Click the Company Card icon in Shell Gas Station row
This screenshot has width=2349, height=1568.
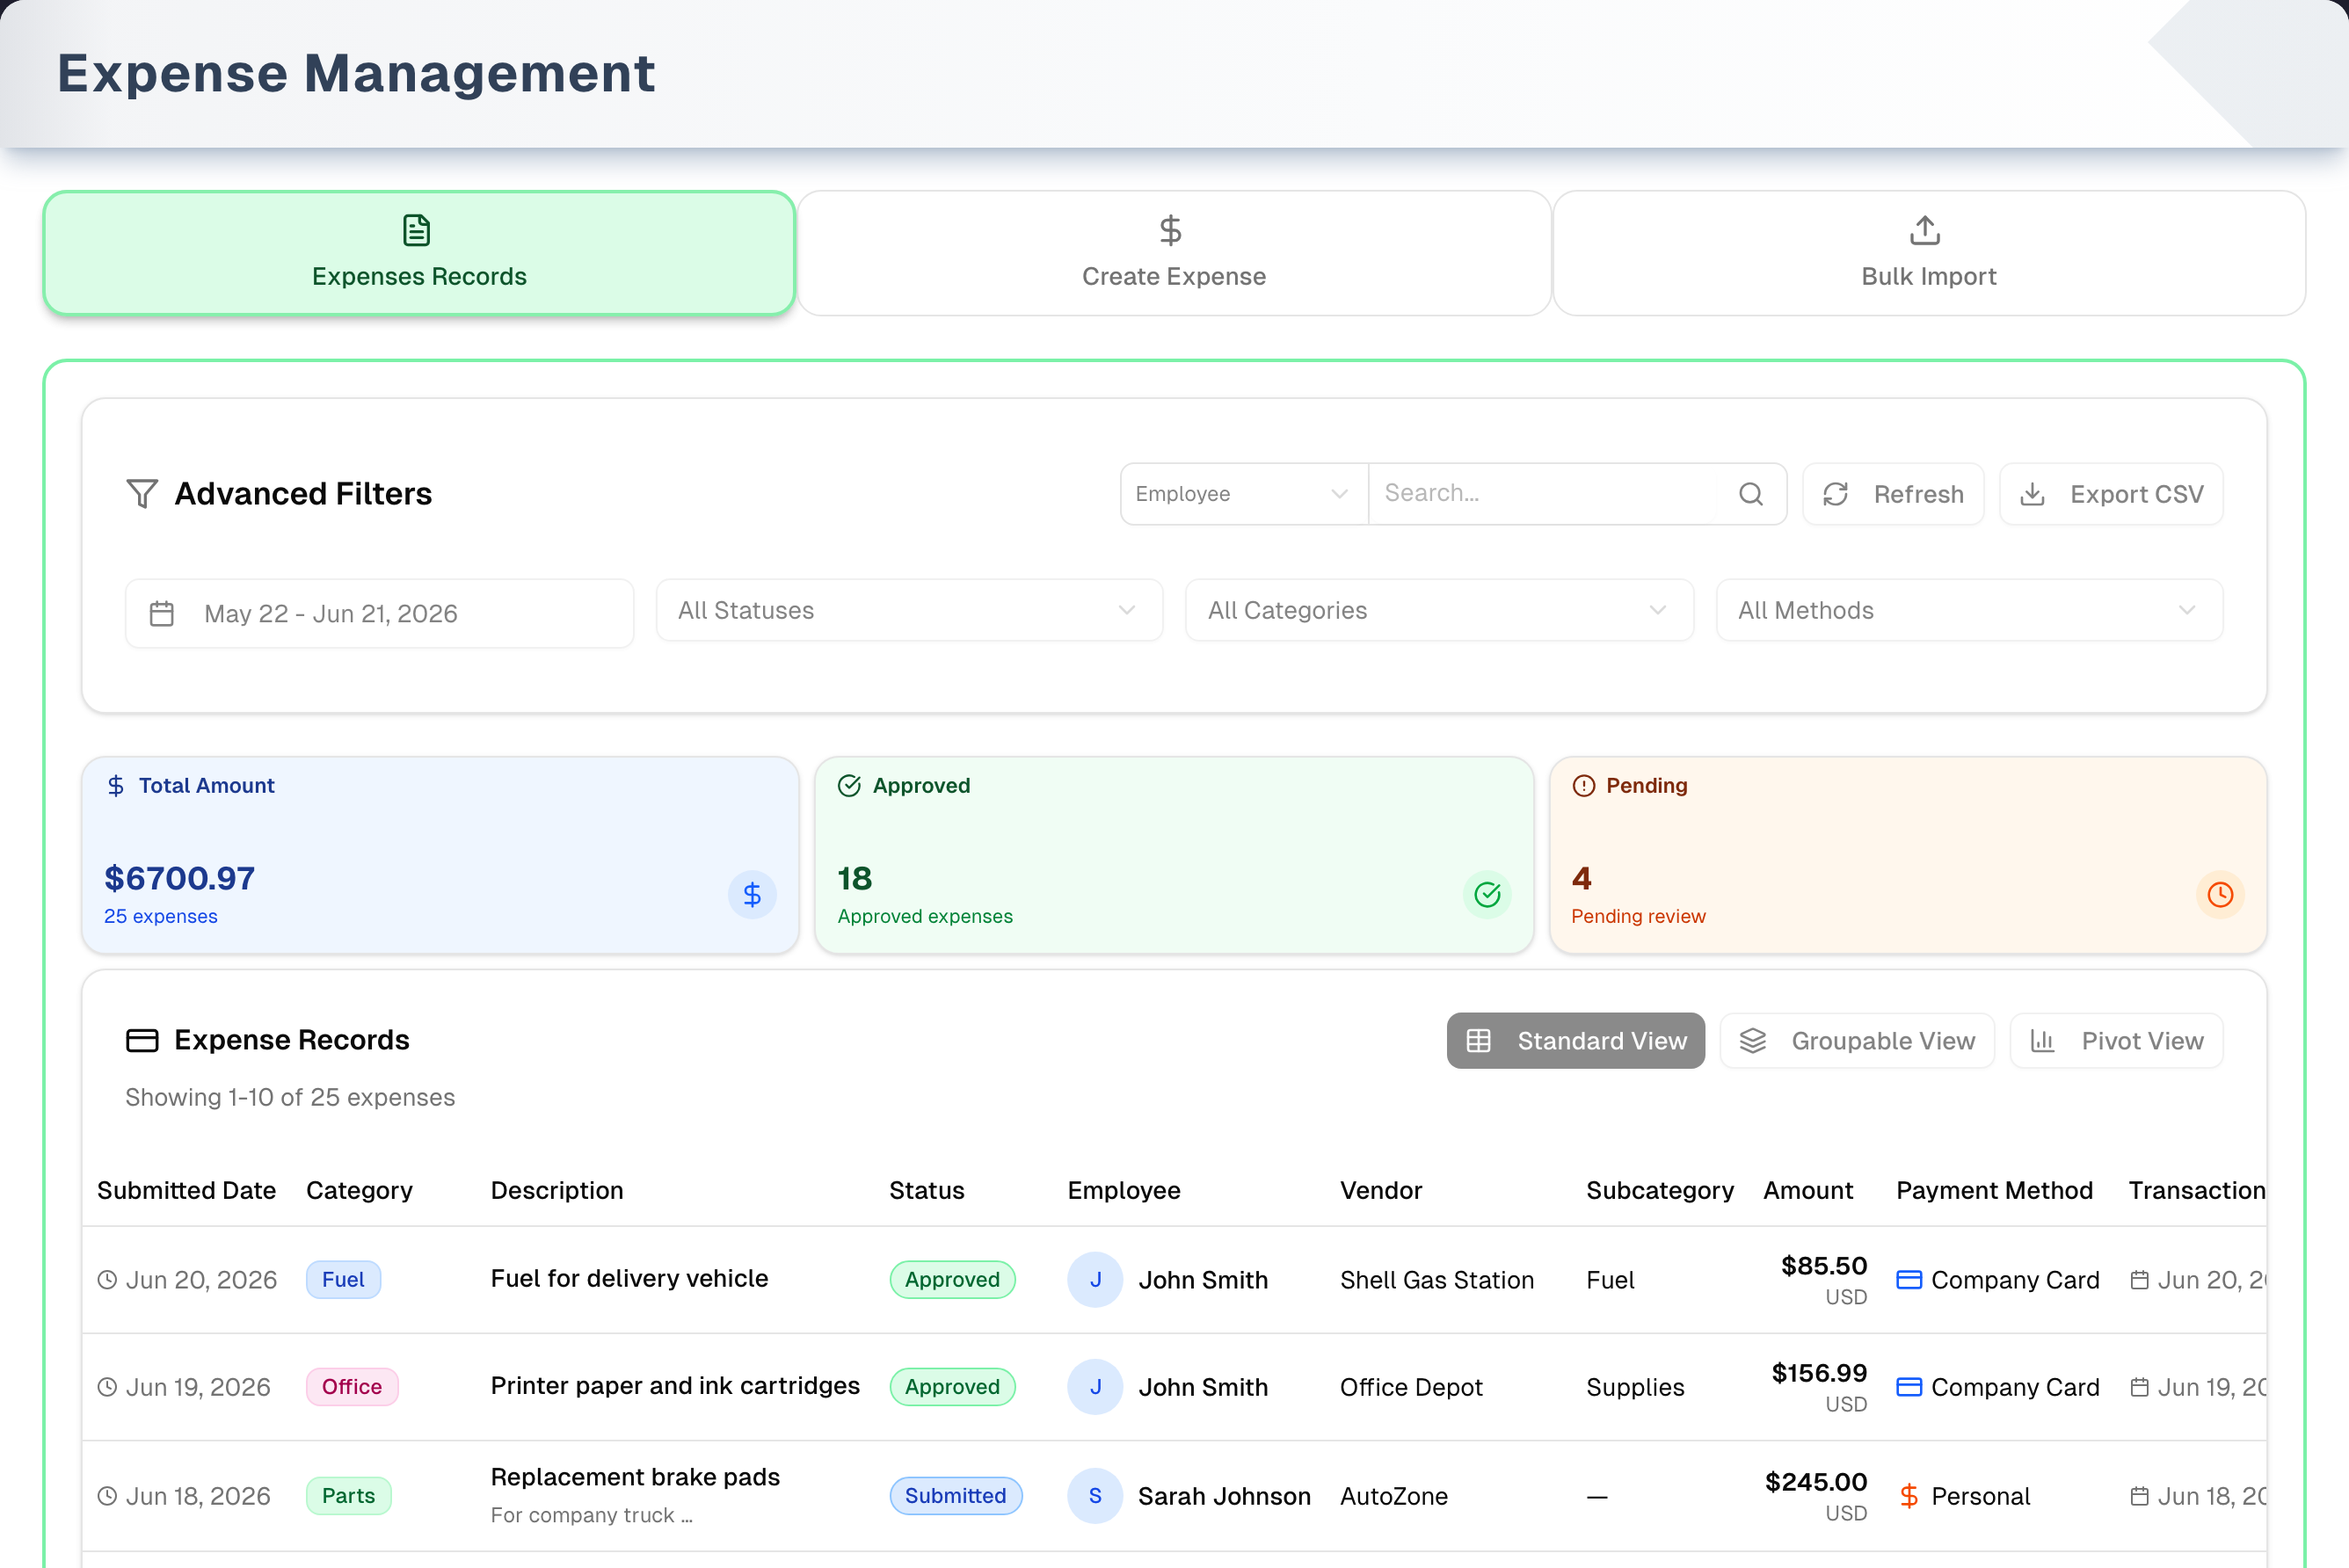(1909, 1279)
